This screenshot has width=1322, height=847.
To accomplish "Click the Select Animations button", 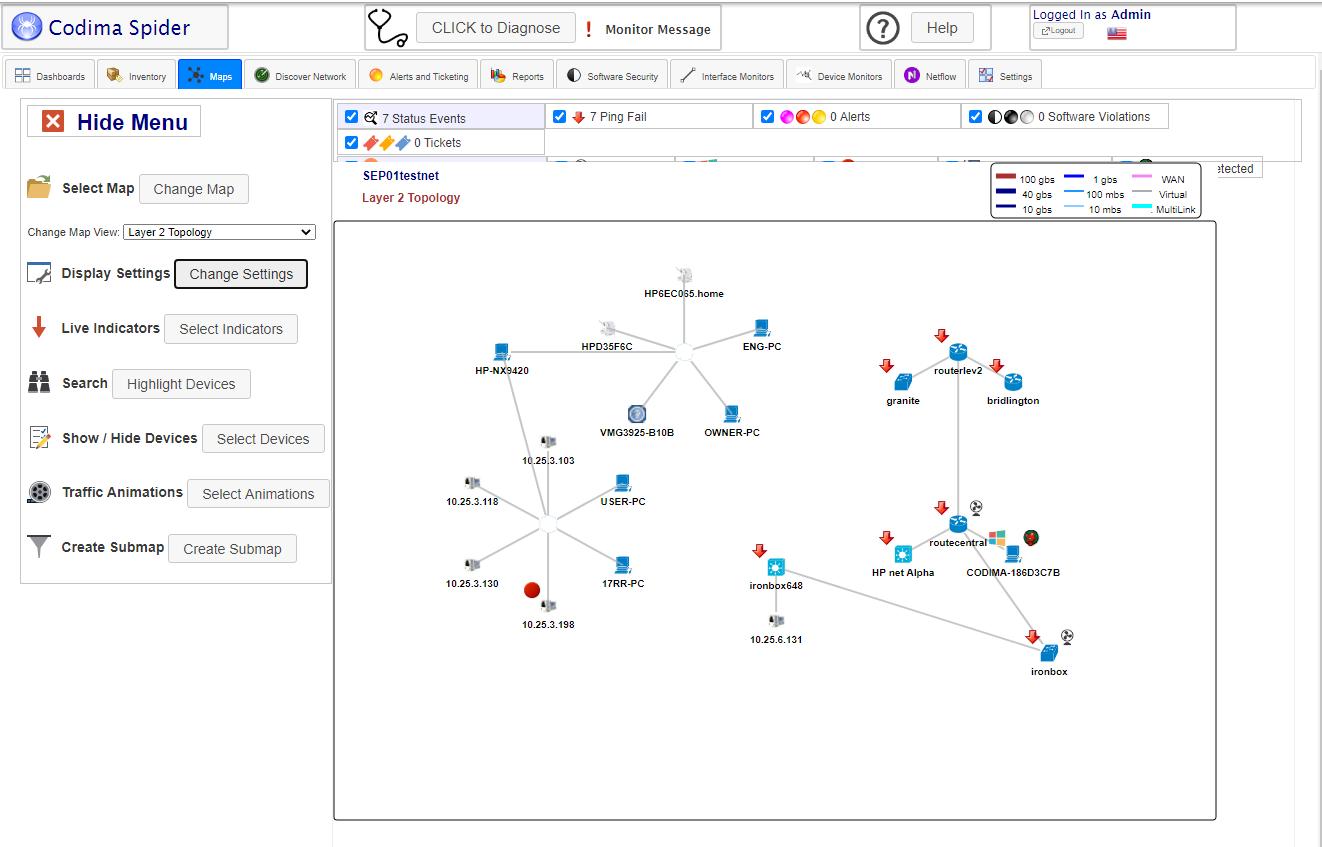I will point(258,494).
